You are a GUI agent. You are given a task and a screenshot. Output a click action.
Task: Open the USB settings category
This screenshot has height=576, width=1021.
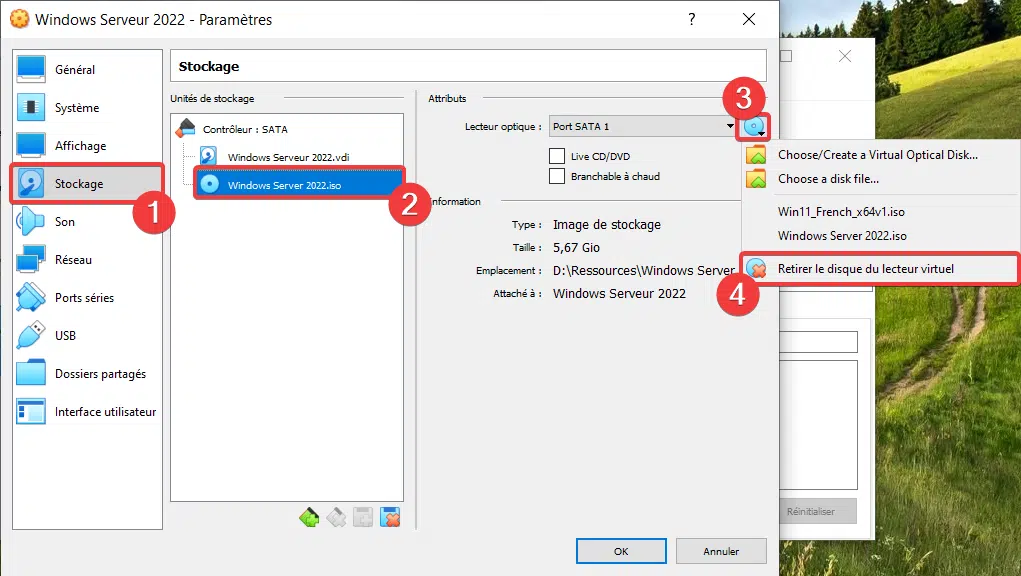coord(87,336)
